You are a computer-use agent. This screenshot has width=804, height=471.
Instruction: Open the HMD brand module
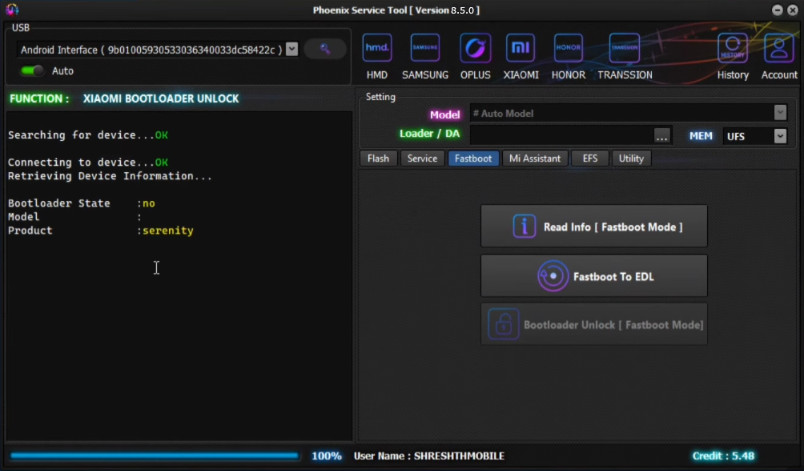coord(377,56)
